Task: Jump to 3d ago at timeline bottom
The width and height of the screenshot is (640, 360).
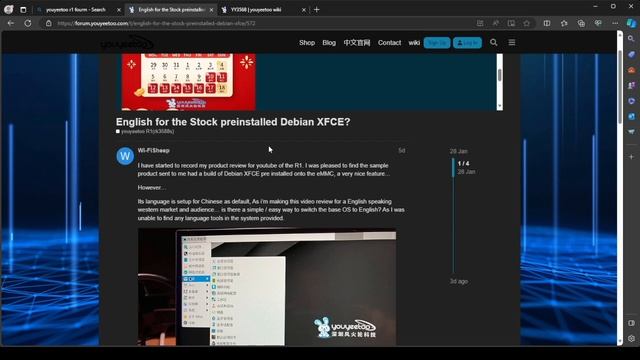Action: (x=459, y=281)
